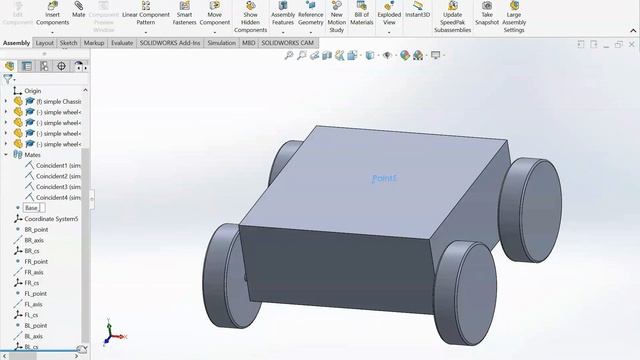
Task: Click the Insert Components tool
Action: coord(52,13)
